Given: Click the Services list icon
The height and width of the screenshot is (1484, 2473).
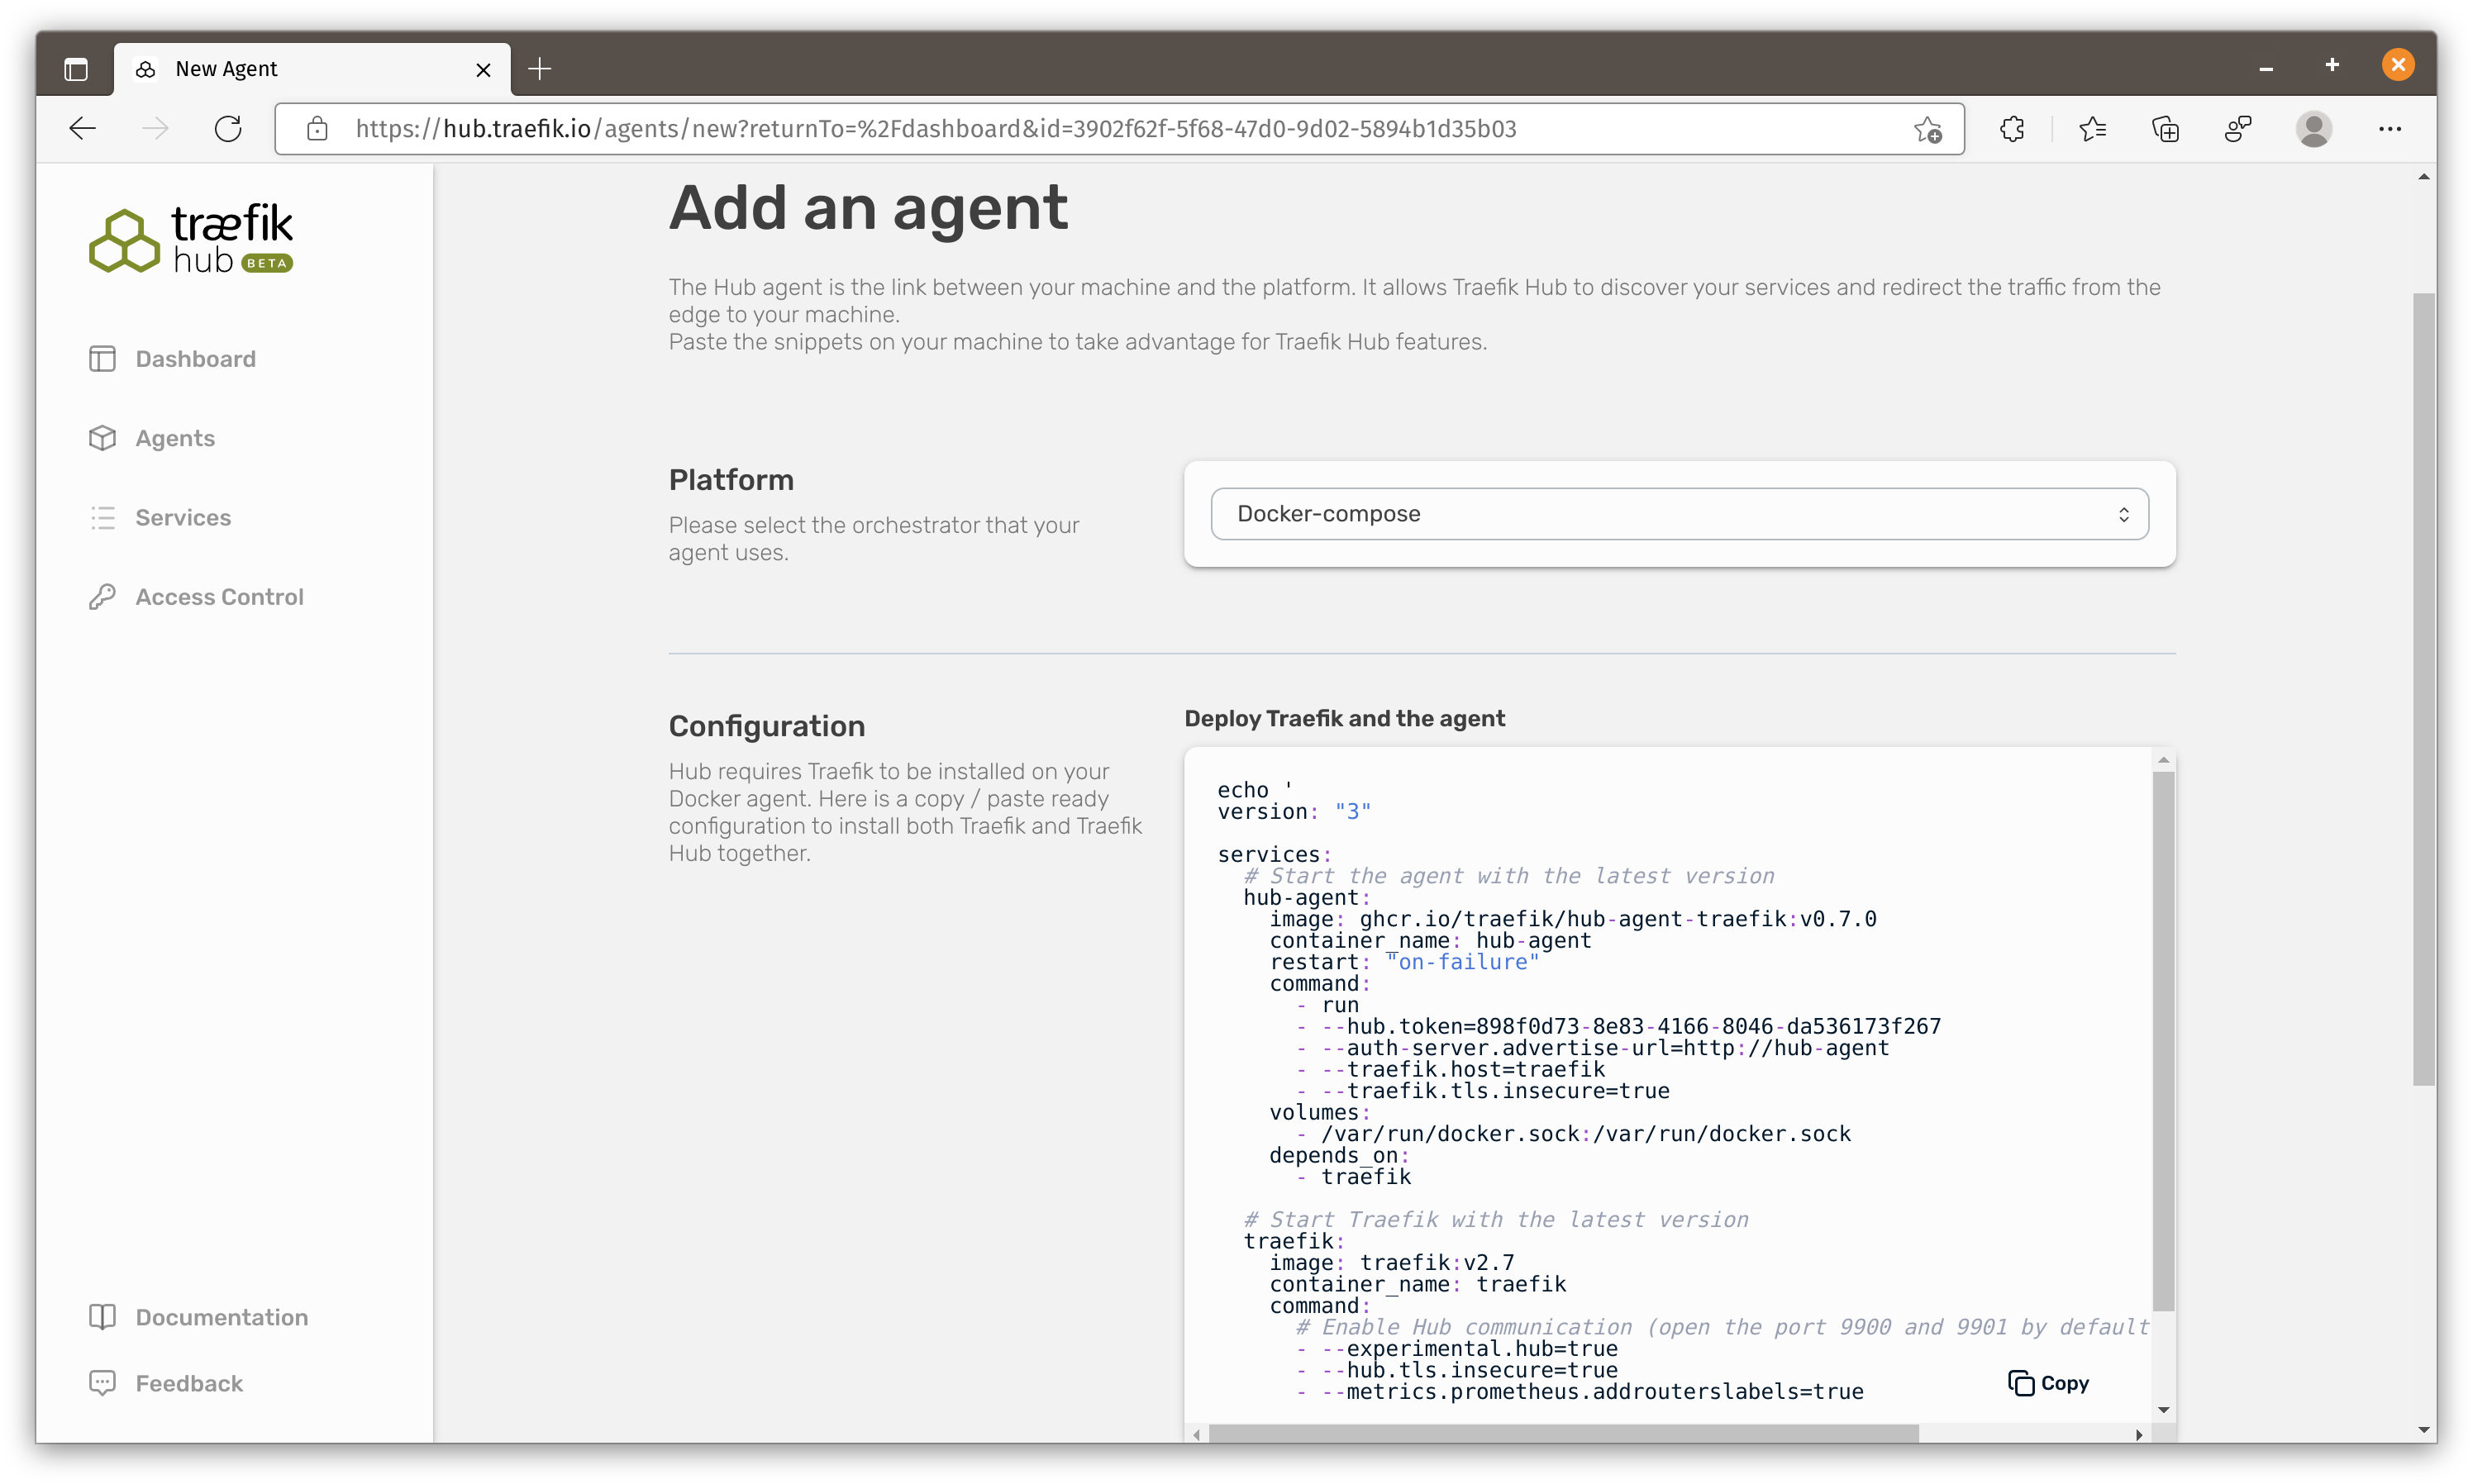Looking at the screenshot, I should 102,517.
